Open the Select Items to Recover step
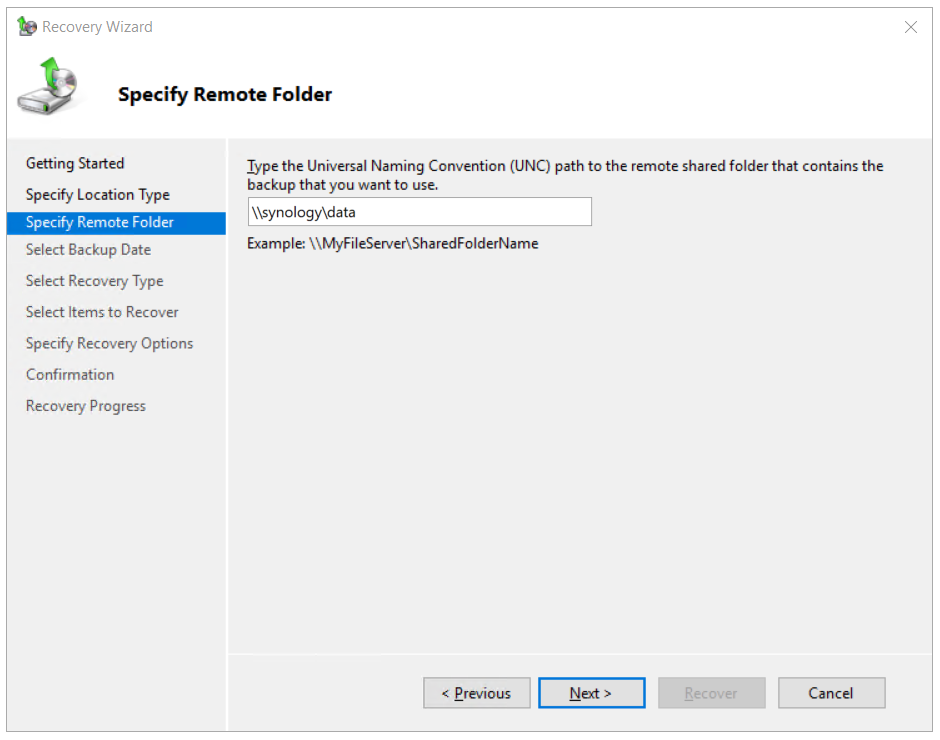Screen dimensions: 940x740 [x=102, y=312]
